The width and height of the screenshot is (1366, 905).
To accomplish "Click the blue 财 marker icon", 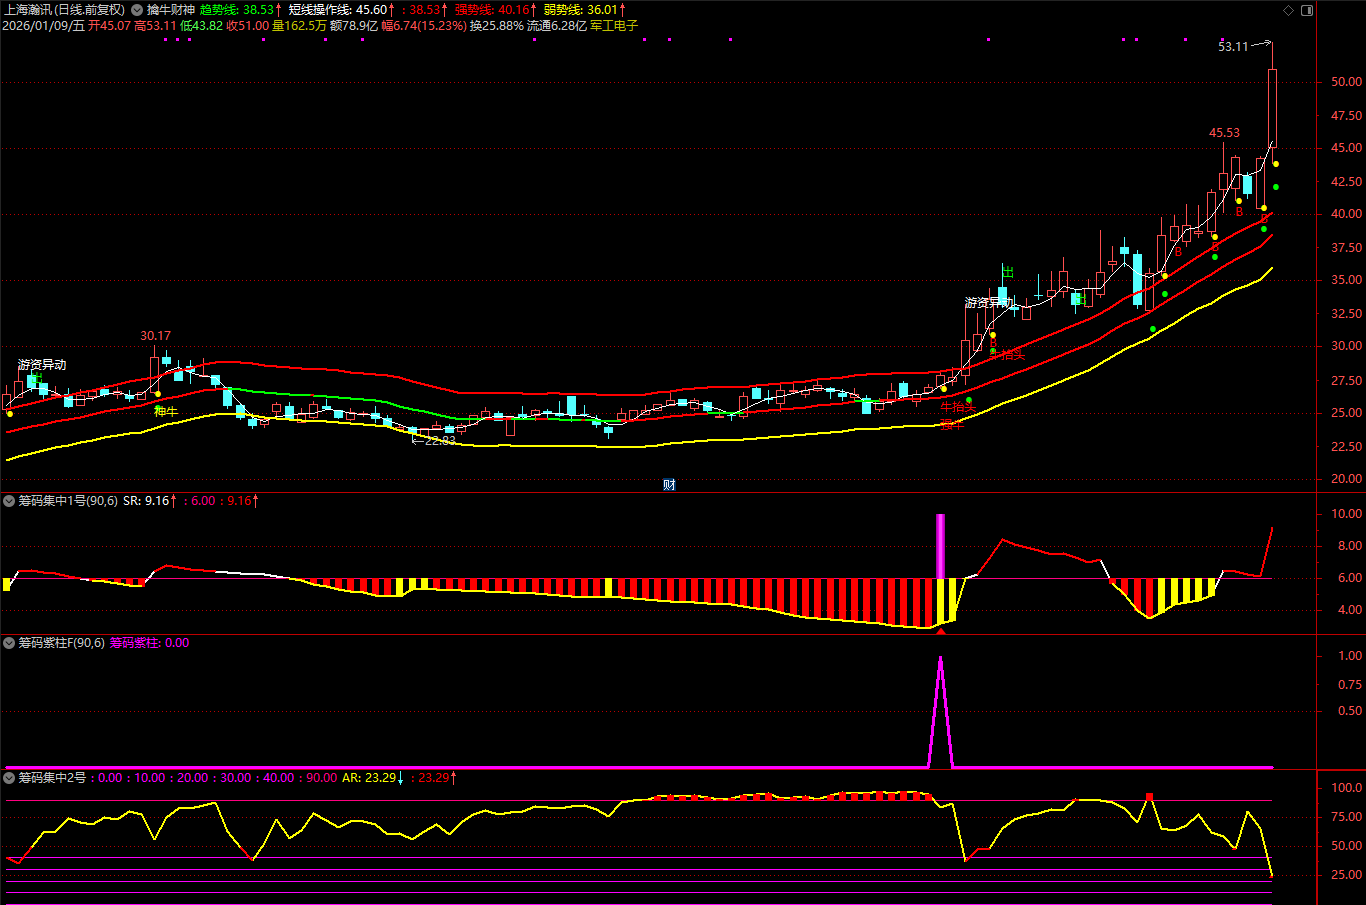I will (x=669, y=485).
